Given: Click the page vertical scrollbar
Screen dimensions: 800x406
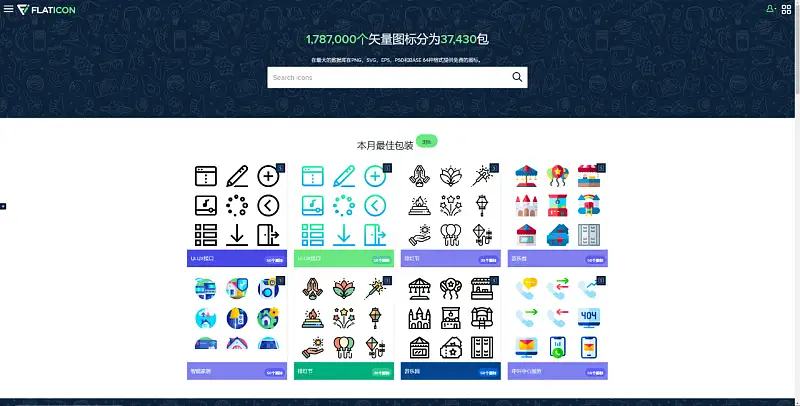Looking at the screenshot, I should 797,47.
